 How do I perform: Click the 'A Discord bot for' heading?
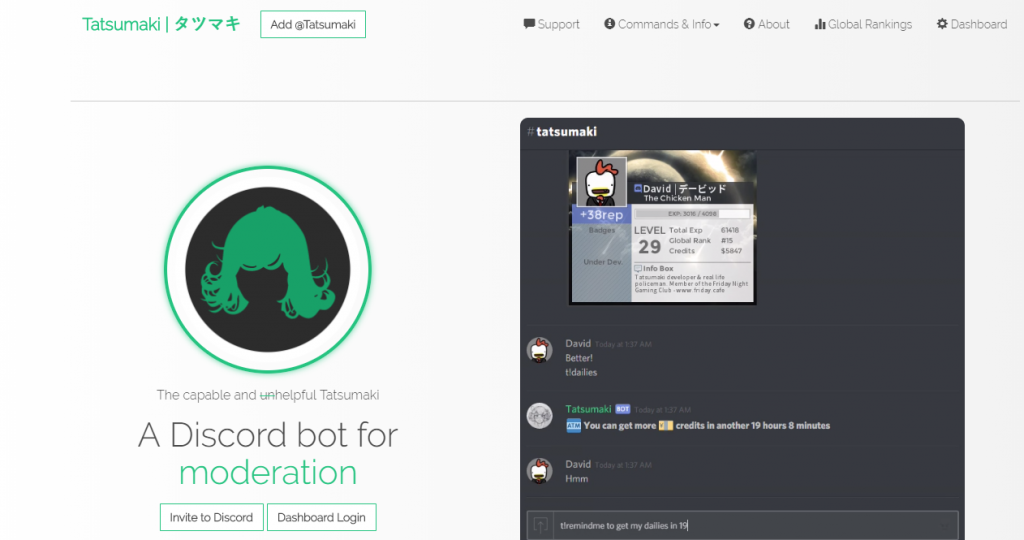tap(268, 435)
